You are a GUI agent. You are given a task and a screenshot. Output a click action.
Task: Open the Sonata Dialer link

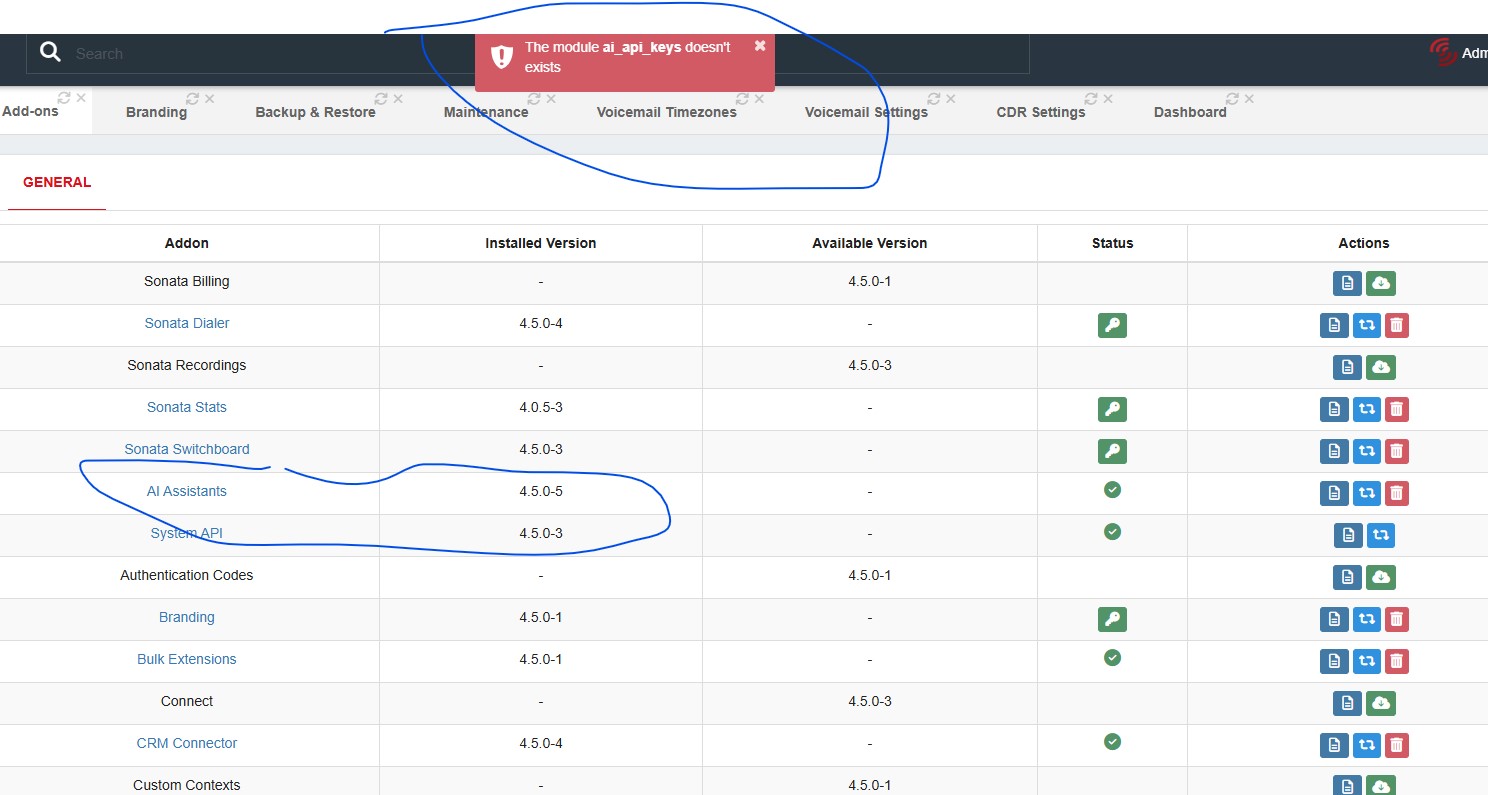point(187,323)
